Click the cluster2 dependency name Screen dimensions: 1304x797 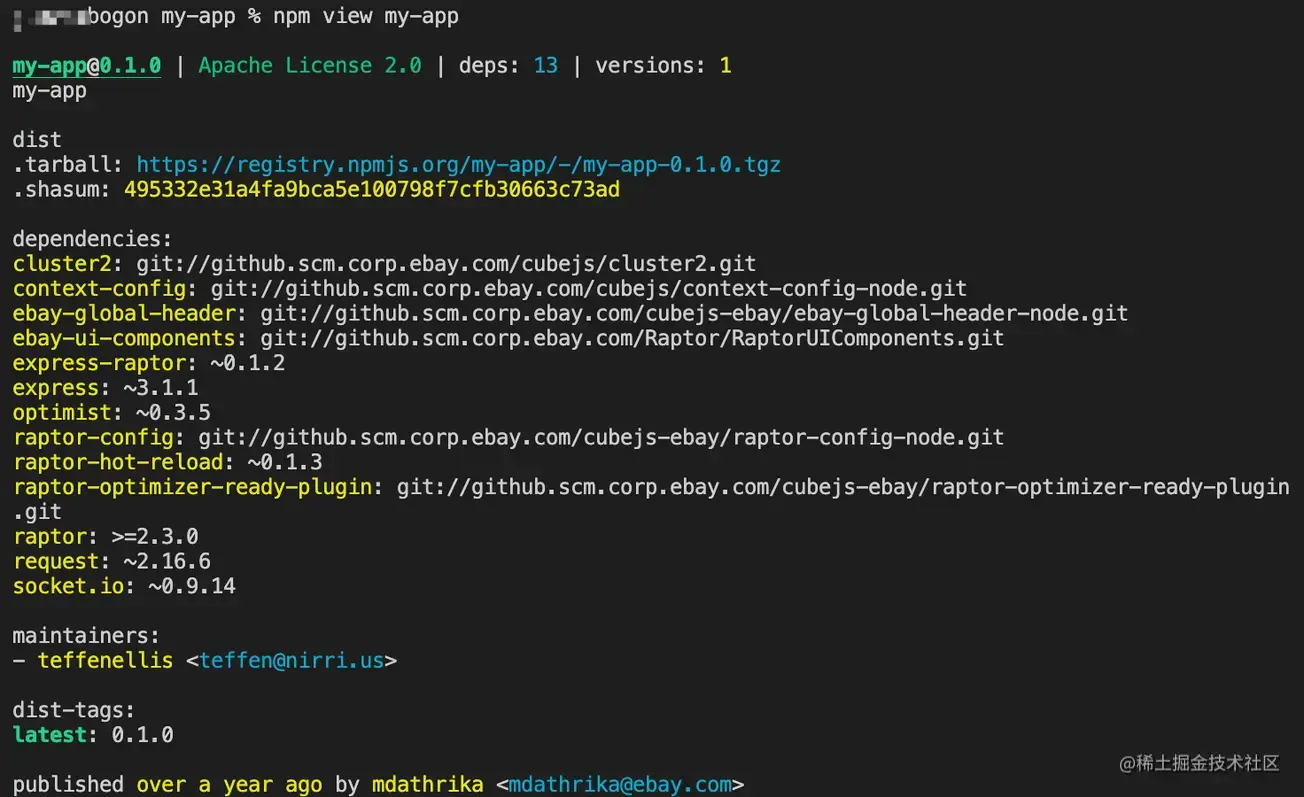(x=61, y=264)
